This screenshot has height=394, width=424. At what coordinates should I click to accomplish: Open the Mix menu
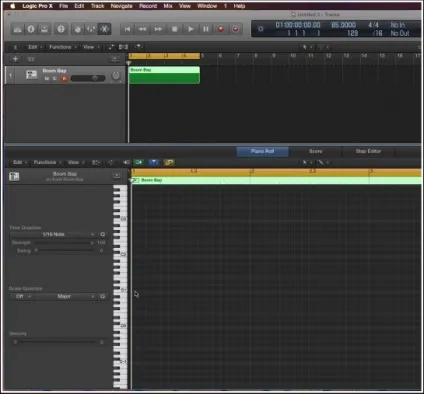[x=168, y=6]
